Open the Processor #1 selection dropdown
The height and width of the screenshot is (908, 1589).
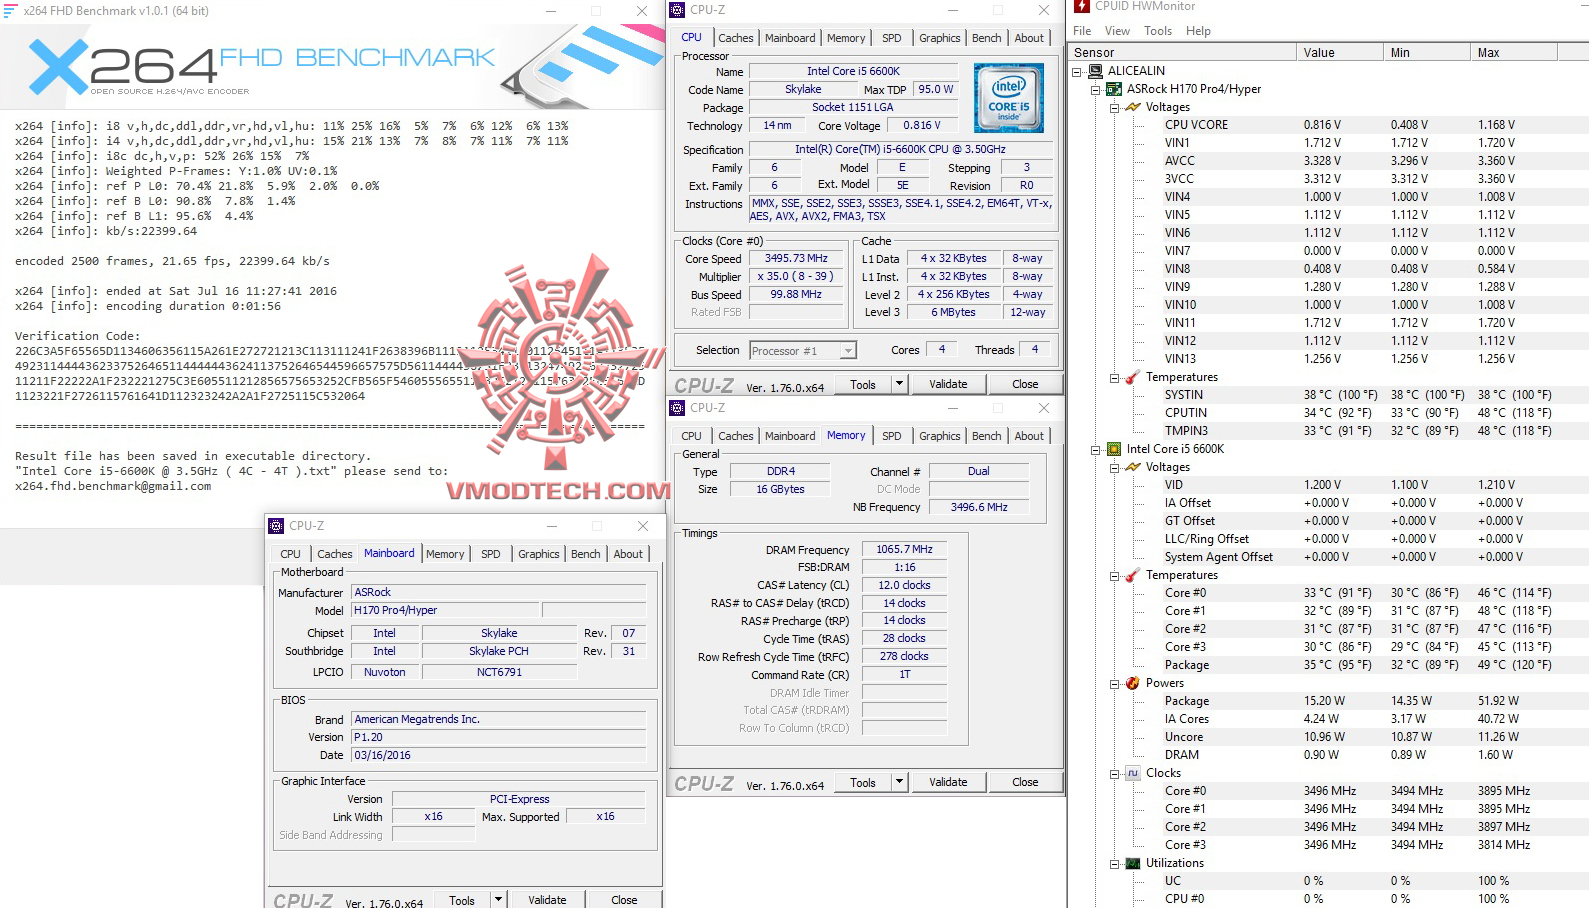[848, 351]
